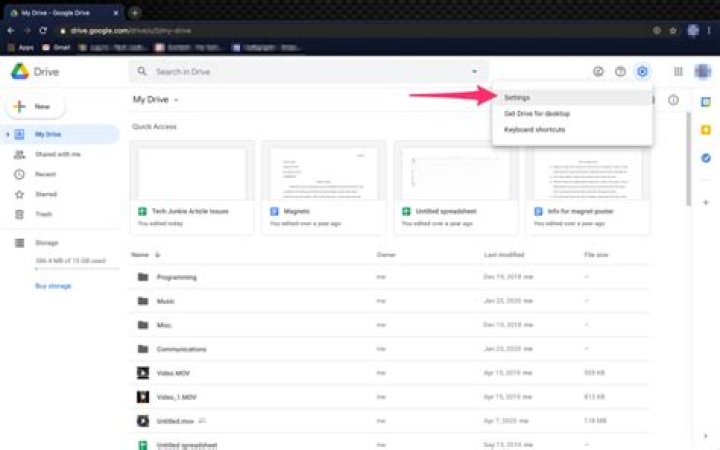
Task: Go to Starred files in sidebar
Action: (46, 194)
